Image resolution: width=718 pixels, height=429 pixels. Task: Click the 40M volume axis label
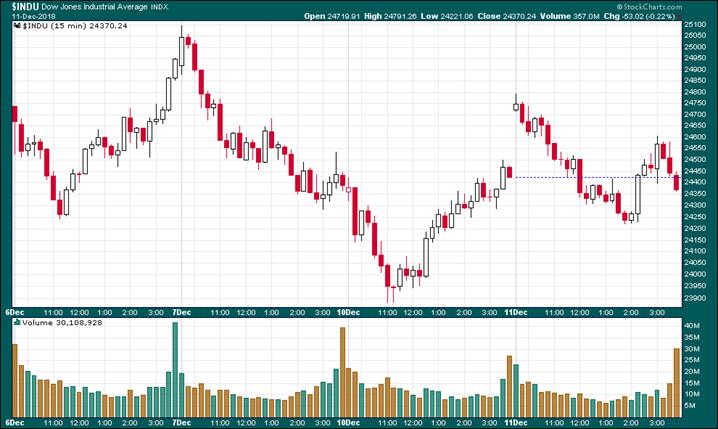pos(692,326)
